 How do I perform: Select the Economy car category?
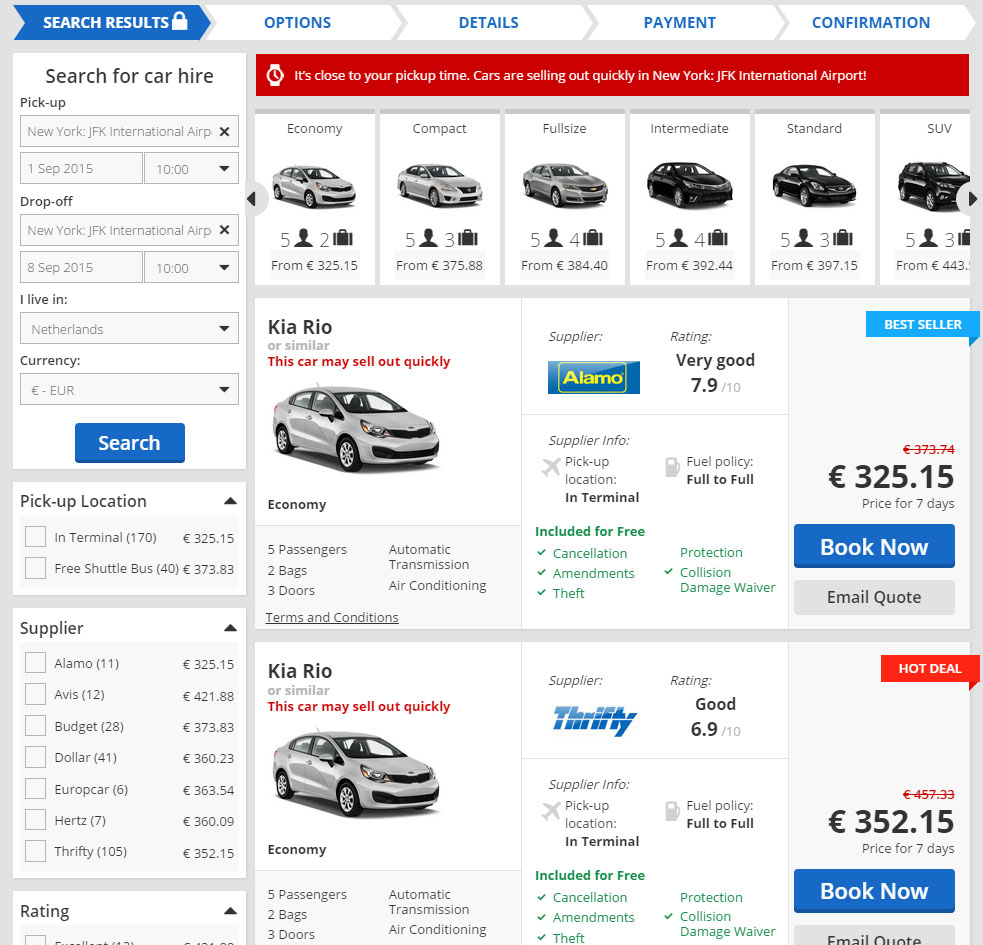(315, 198)
